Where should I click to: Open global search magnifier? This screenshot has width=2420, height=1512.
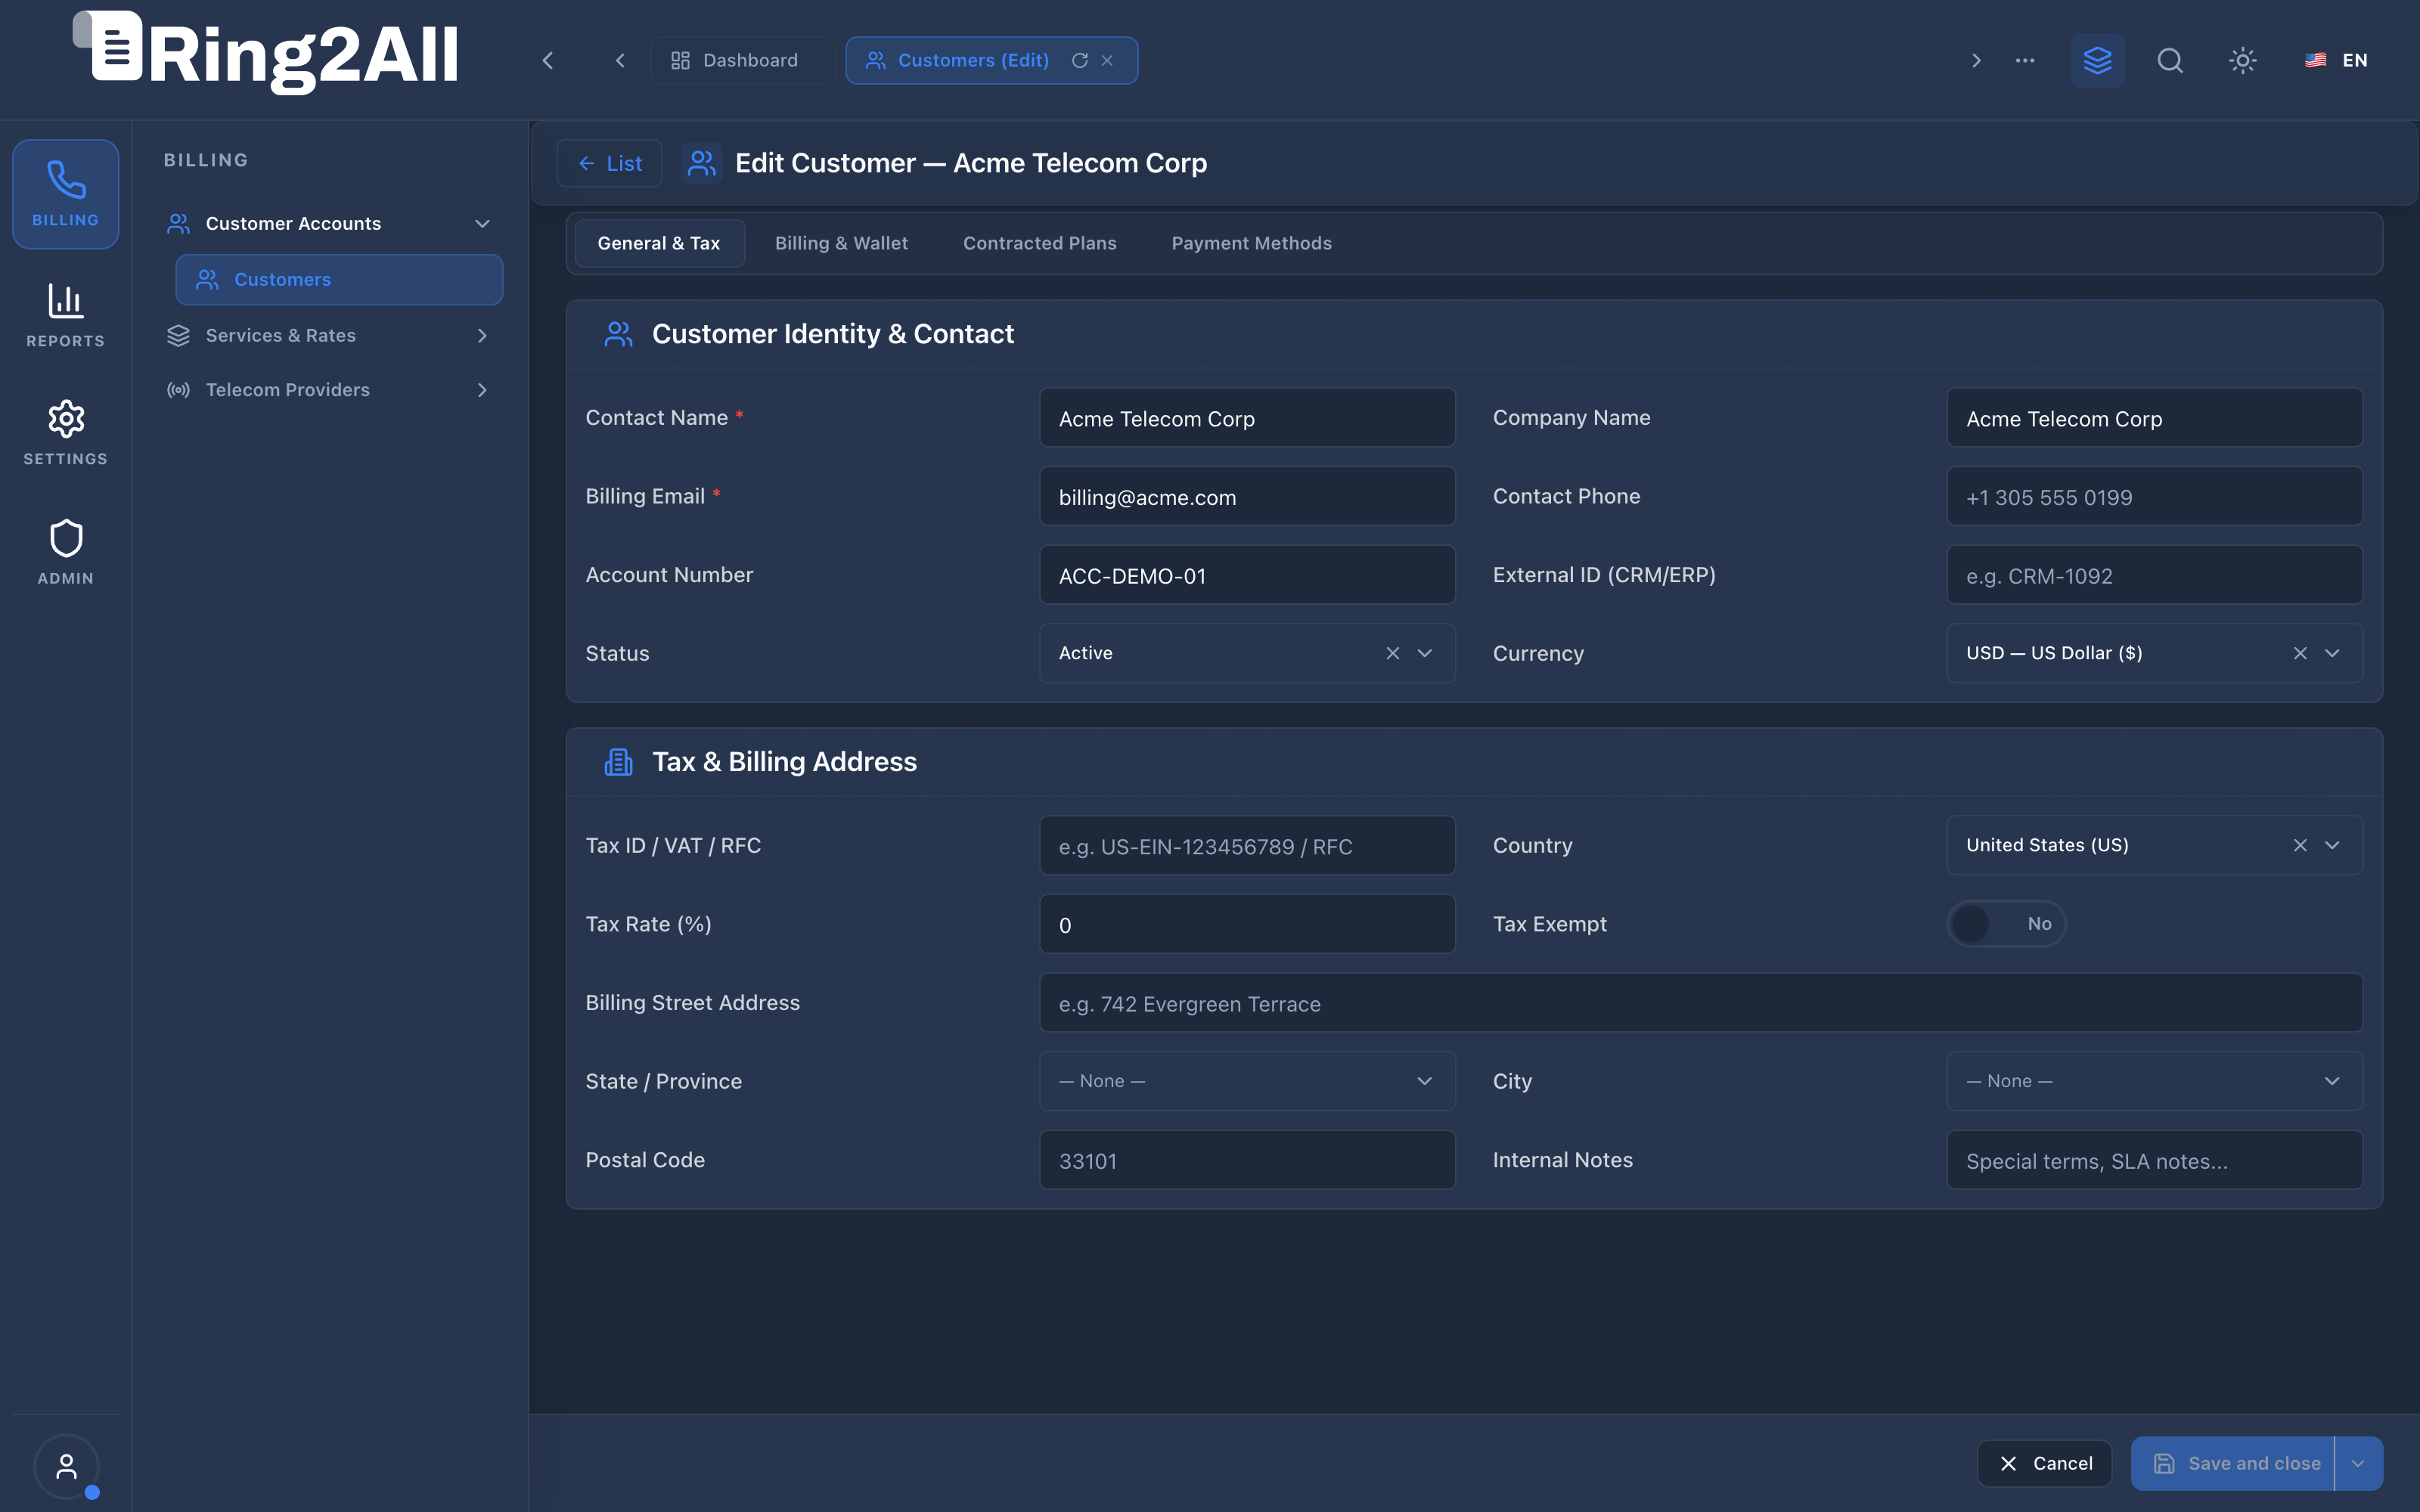[2170, 60]
